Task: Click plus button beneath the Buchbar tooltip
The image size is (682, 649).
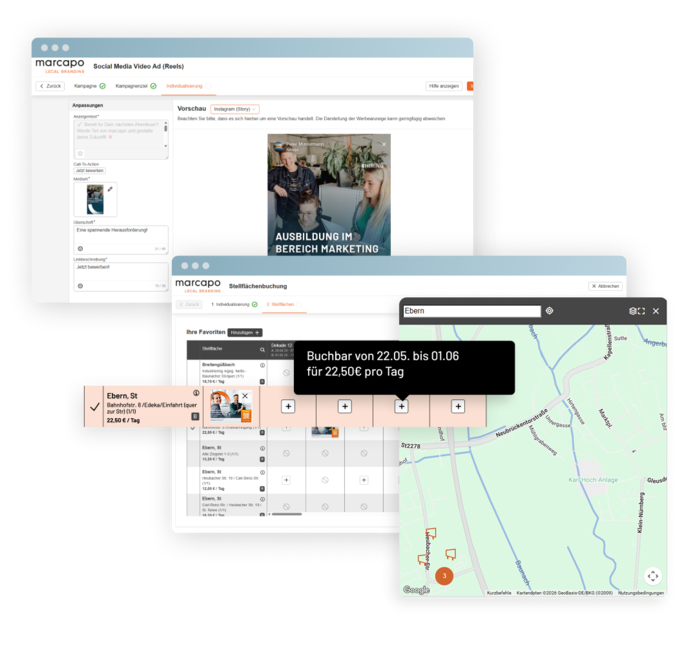Action: pyautogui.click(x=401, y=406)
